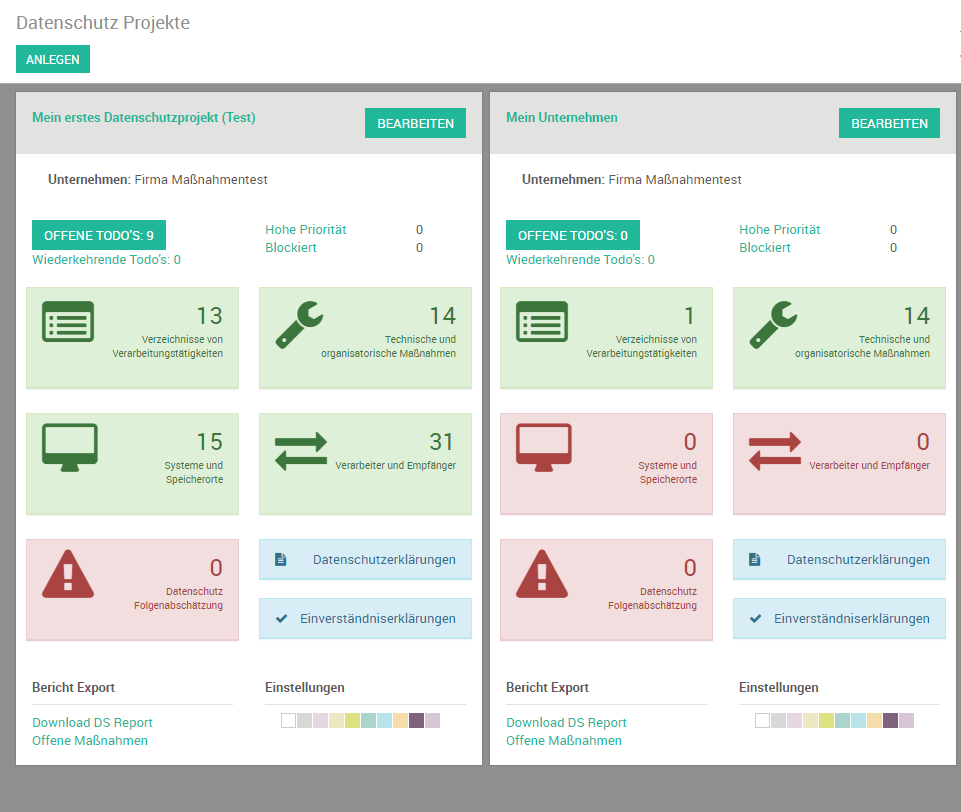Pick the white color swatch in Mein Unternehmen
Viewport: 961px width, 812px height.
[762, 721]
